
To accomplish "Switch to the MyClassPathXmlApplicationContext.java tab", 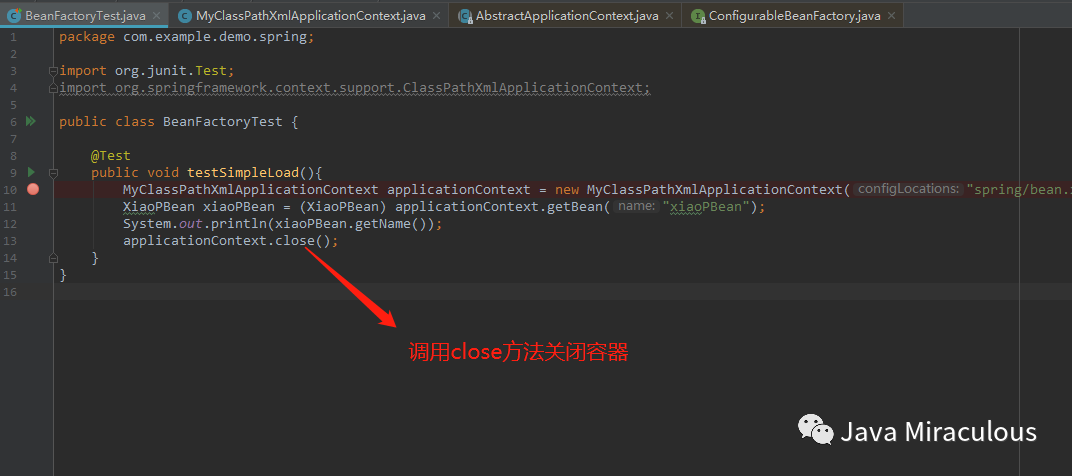I will click(x=310, y=15).
